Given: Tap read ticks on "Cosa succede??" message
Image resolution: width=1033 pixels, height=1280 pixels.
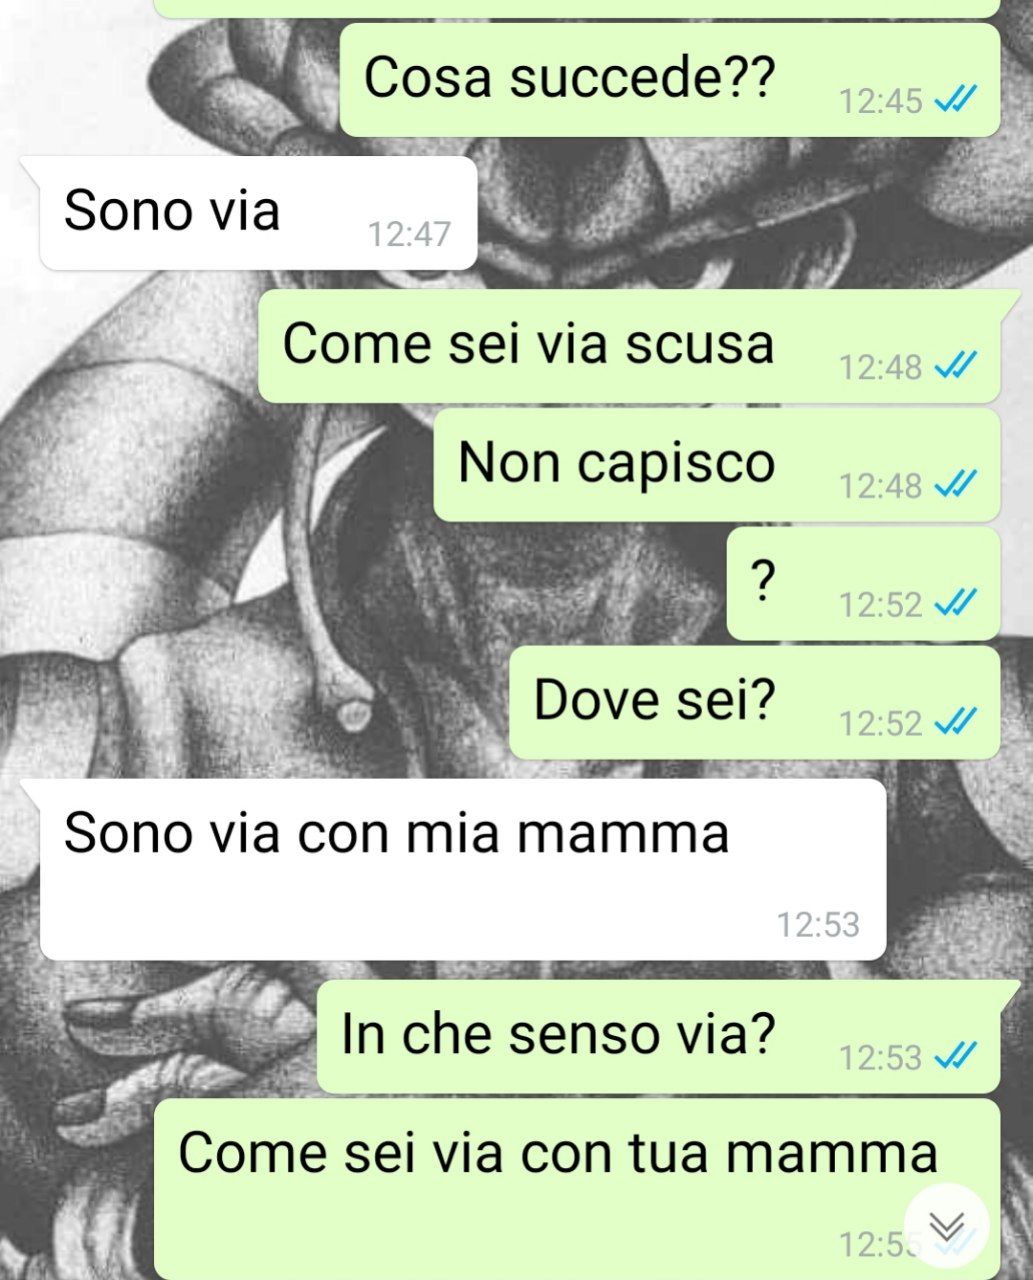Looking at the screenshot, I should [x=955, y=100].
